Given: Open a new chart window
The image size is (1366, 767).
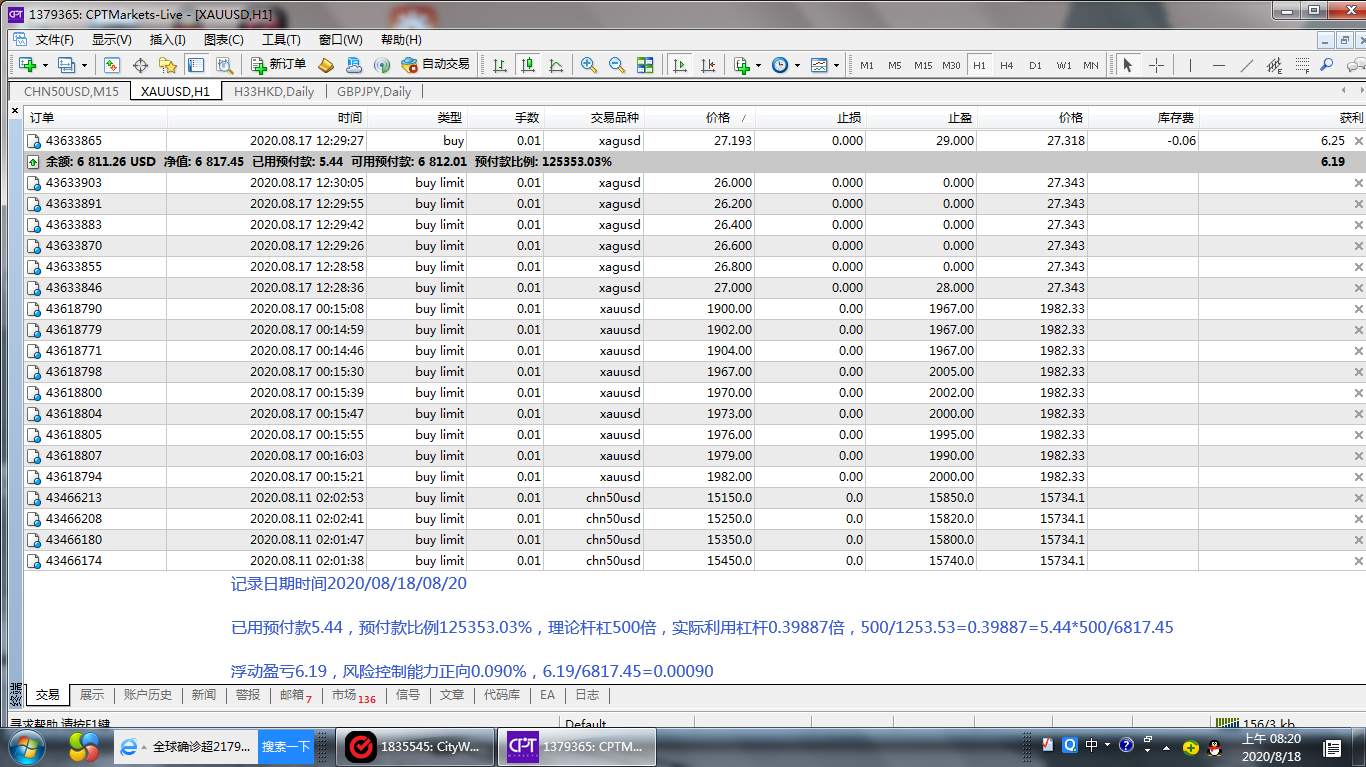Looking at the screenshot, I should click(x=27, y=65).
